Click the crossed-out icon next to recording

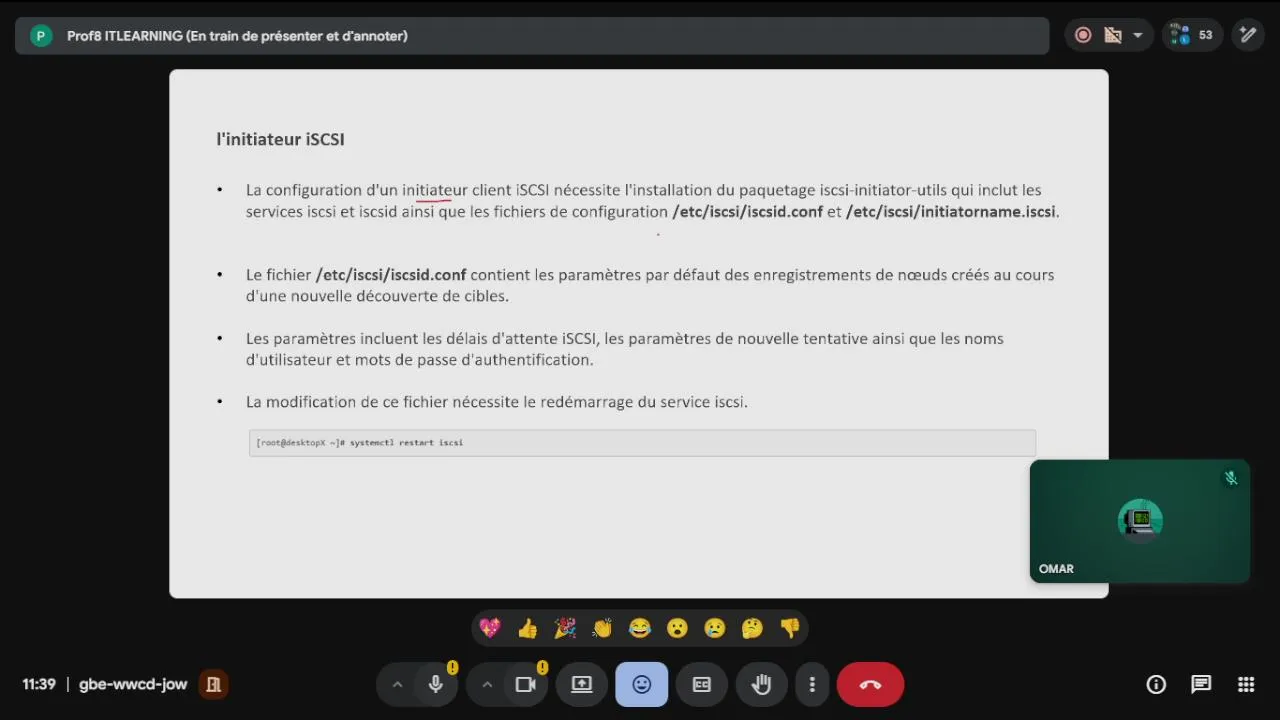[x=1113, y=35]
